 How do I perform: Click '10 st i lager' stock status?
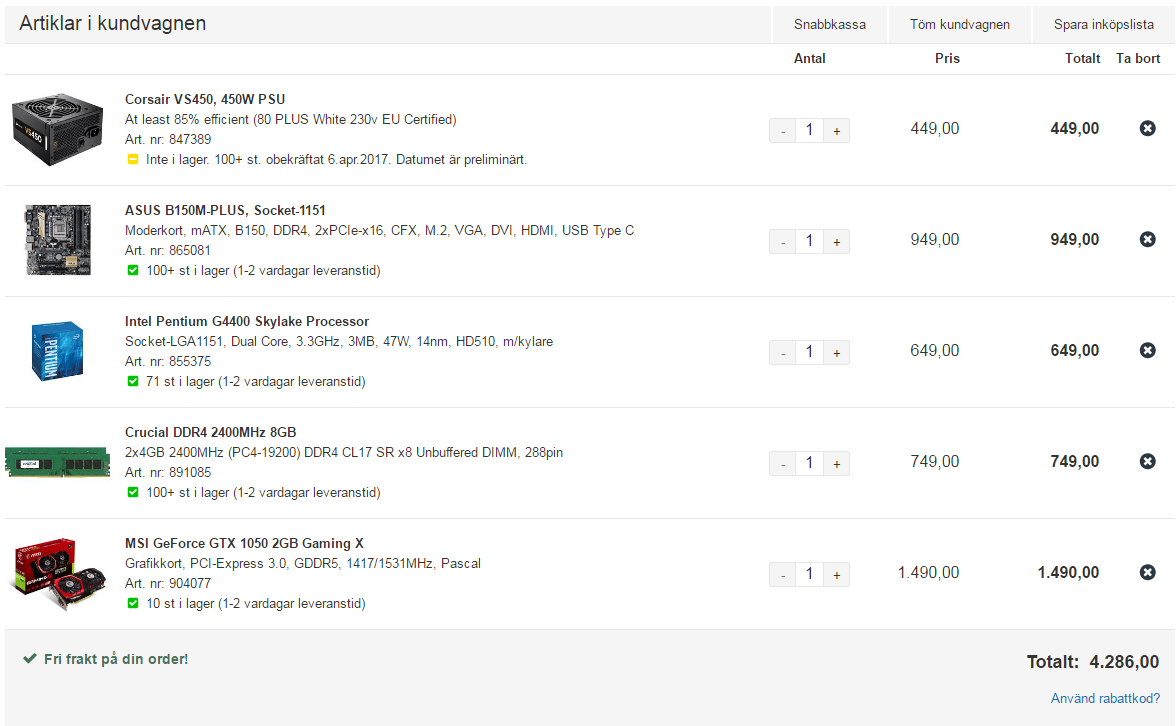[256, 604]
